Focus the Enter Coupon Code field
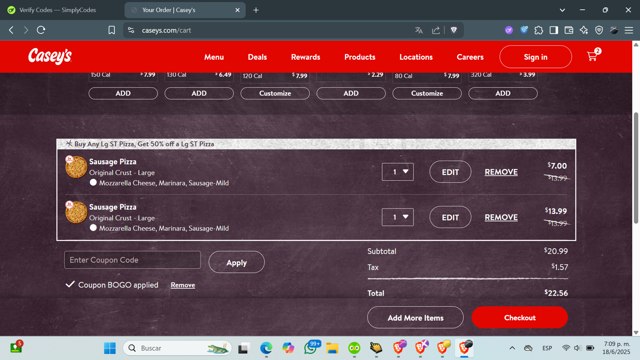Screen dimensions: 640x360 click(x=132, y=260)
